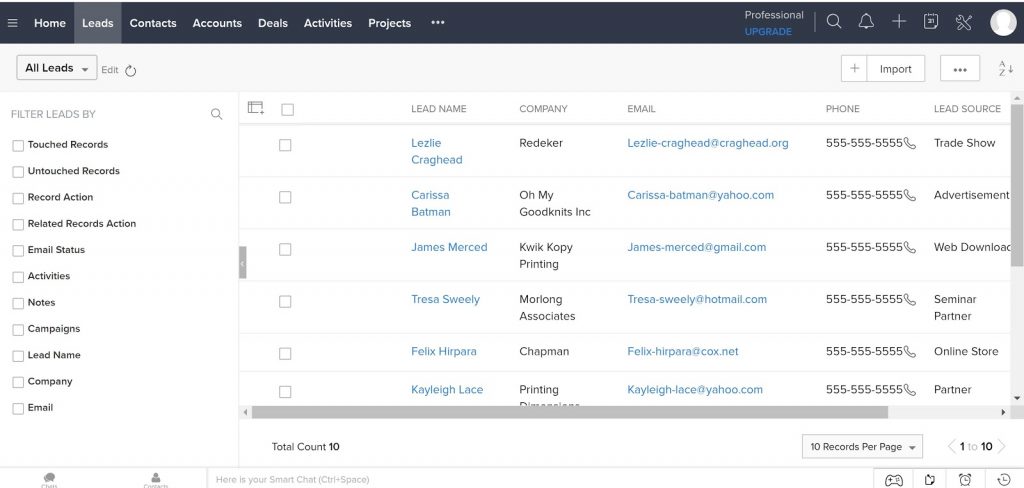Click the UPGRADE link
Image resolution: width=1024 pixels, height=488 pixels.
[x=768, y=31]
